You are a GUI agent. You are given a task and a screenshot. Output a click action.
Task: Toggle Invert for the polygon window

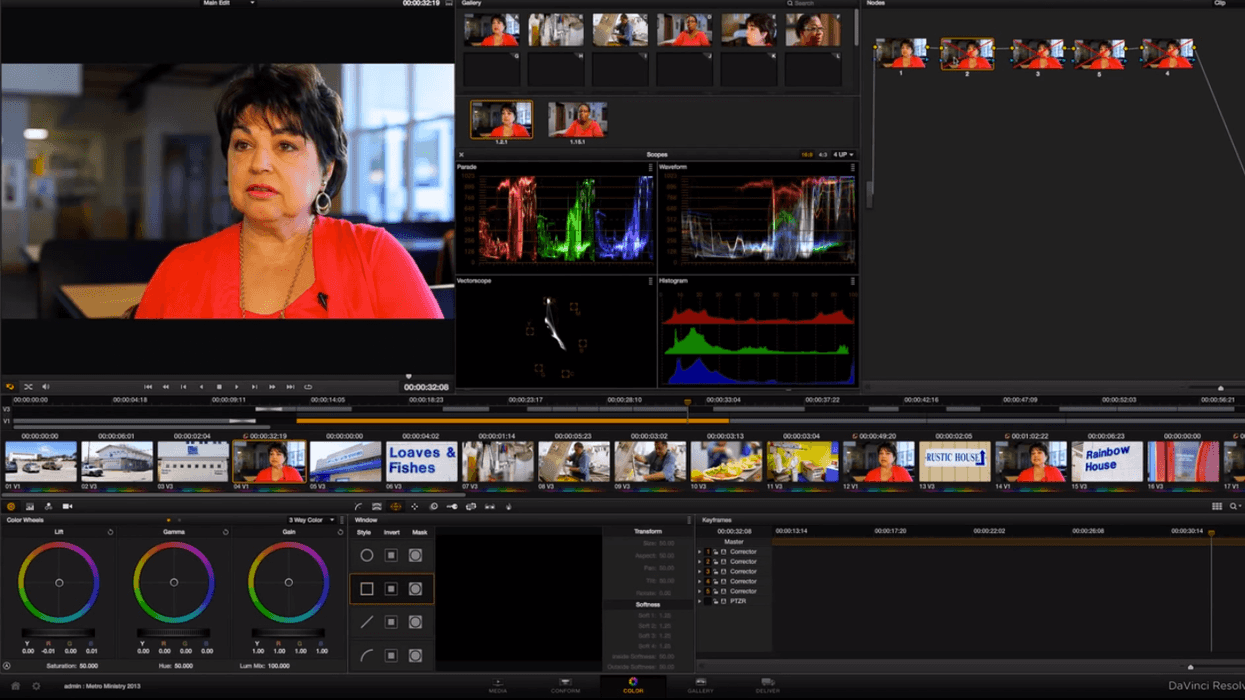pos(391,622)
